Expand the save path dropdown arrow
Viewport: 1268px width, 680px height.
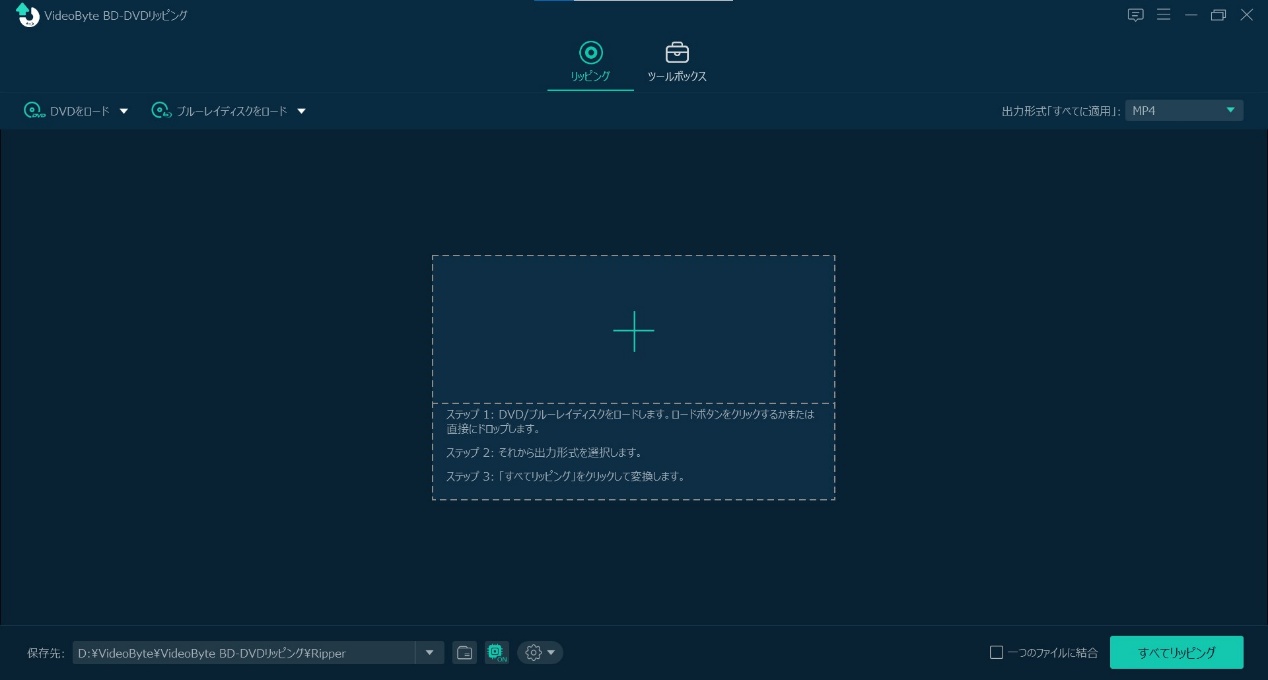pos(429,653)
